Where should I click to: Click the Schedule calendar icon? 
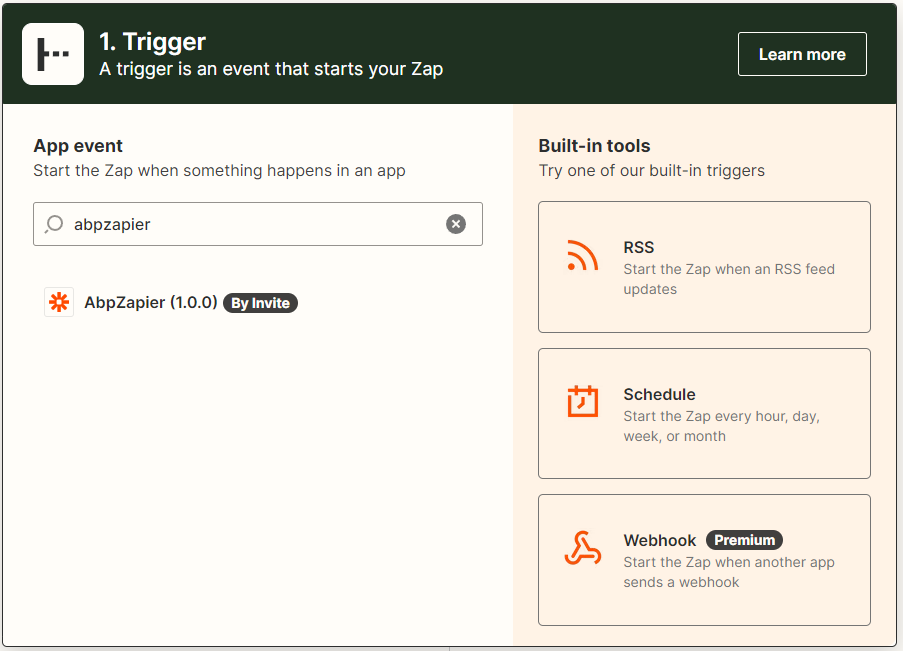582,401
